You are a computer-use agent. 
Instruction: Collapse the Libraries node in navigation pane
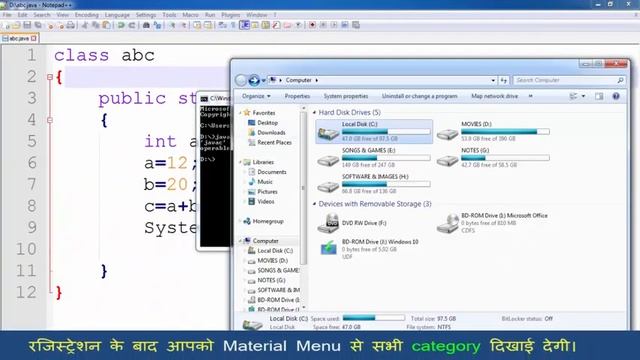click(240, 162)
